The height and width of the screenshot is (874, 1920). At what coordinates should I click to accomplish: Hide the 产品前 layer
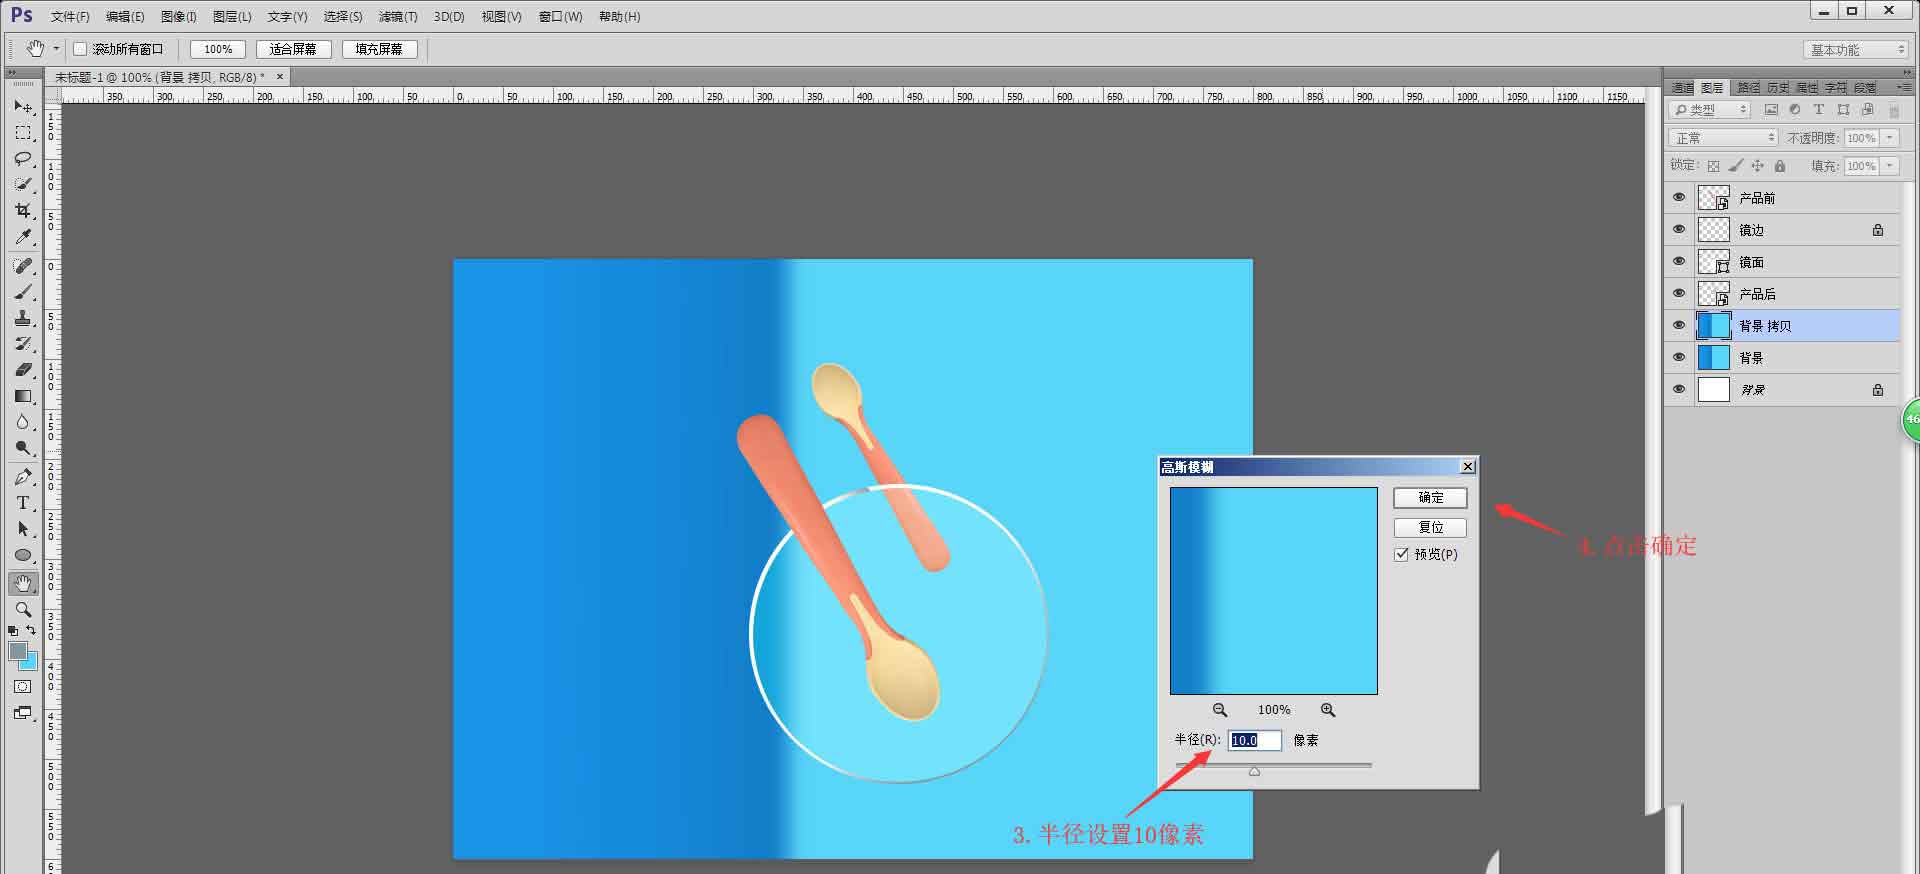pyautogui.click(x=1679, y=198)
